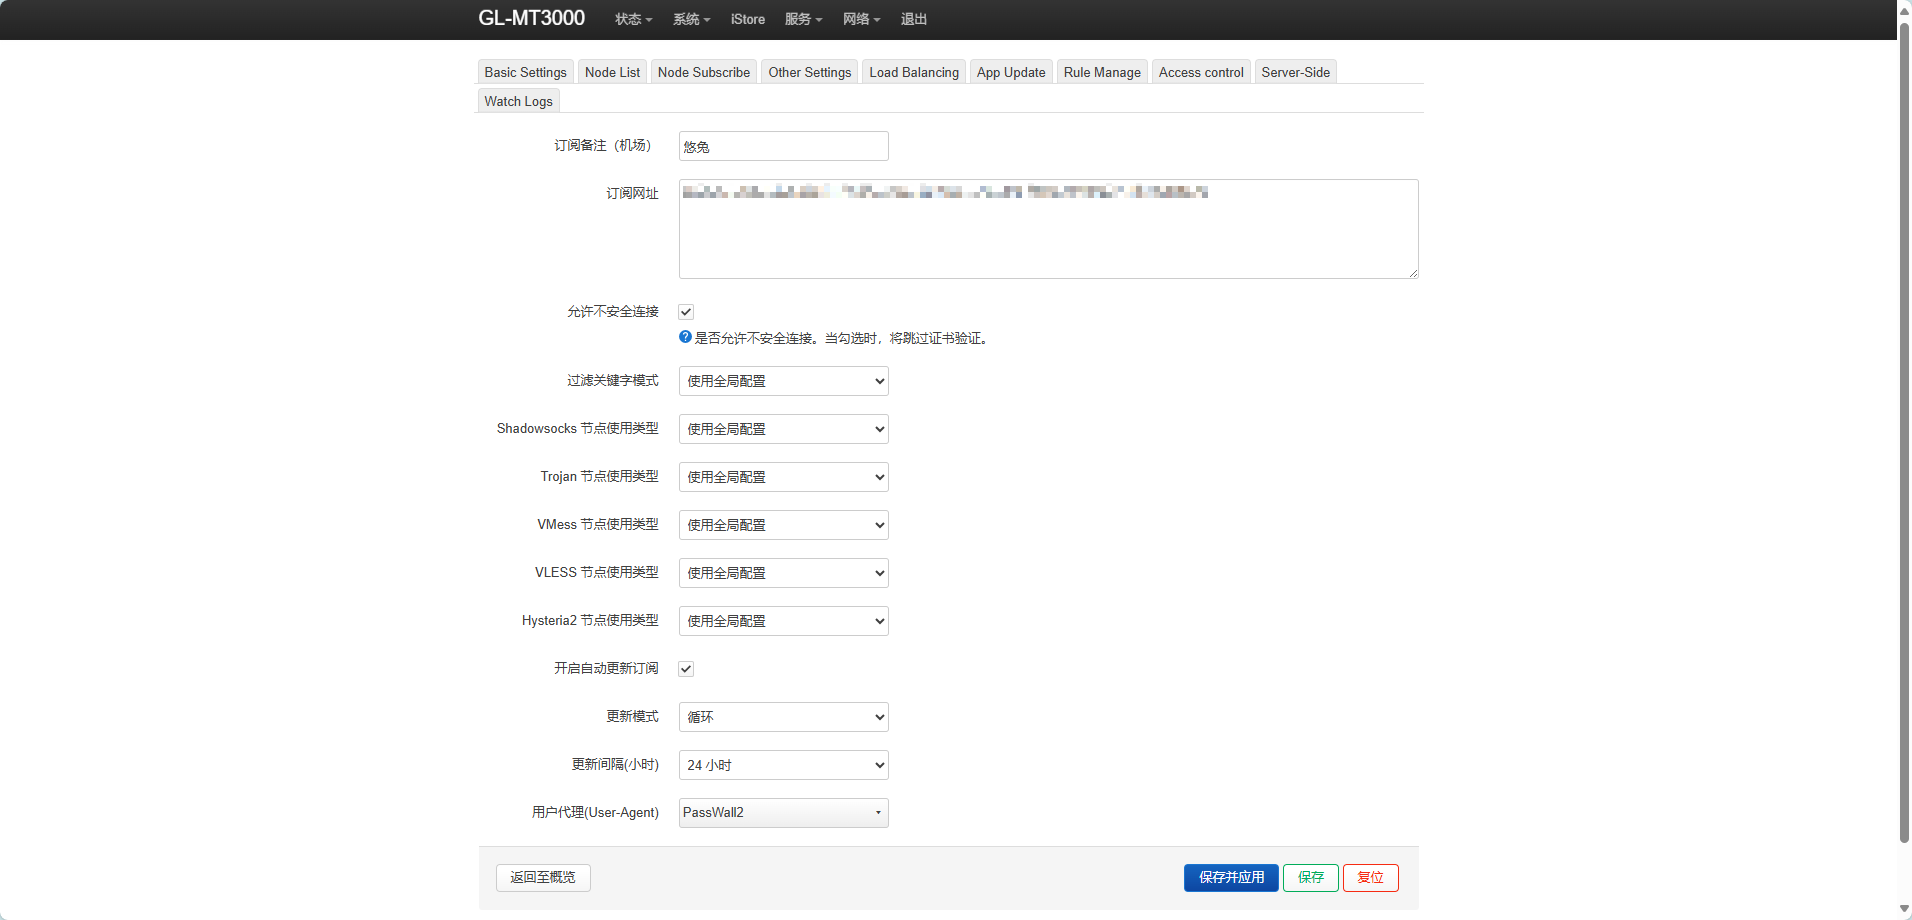
Task: Toggle the 开启自动更新订阅 checkbox
Action: click(x=685, y=668)
